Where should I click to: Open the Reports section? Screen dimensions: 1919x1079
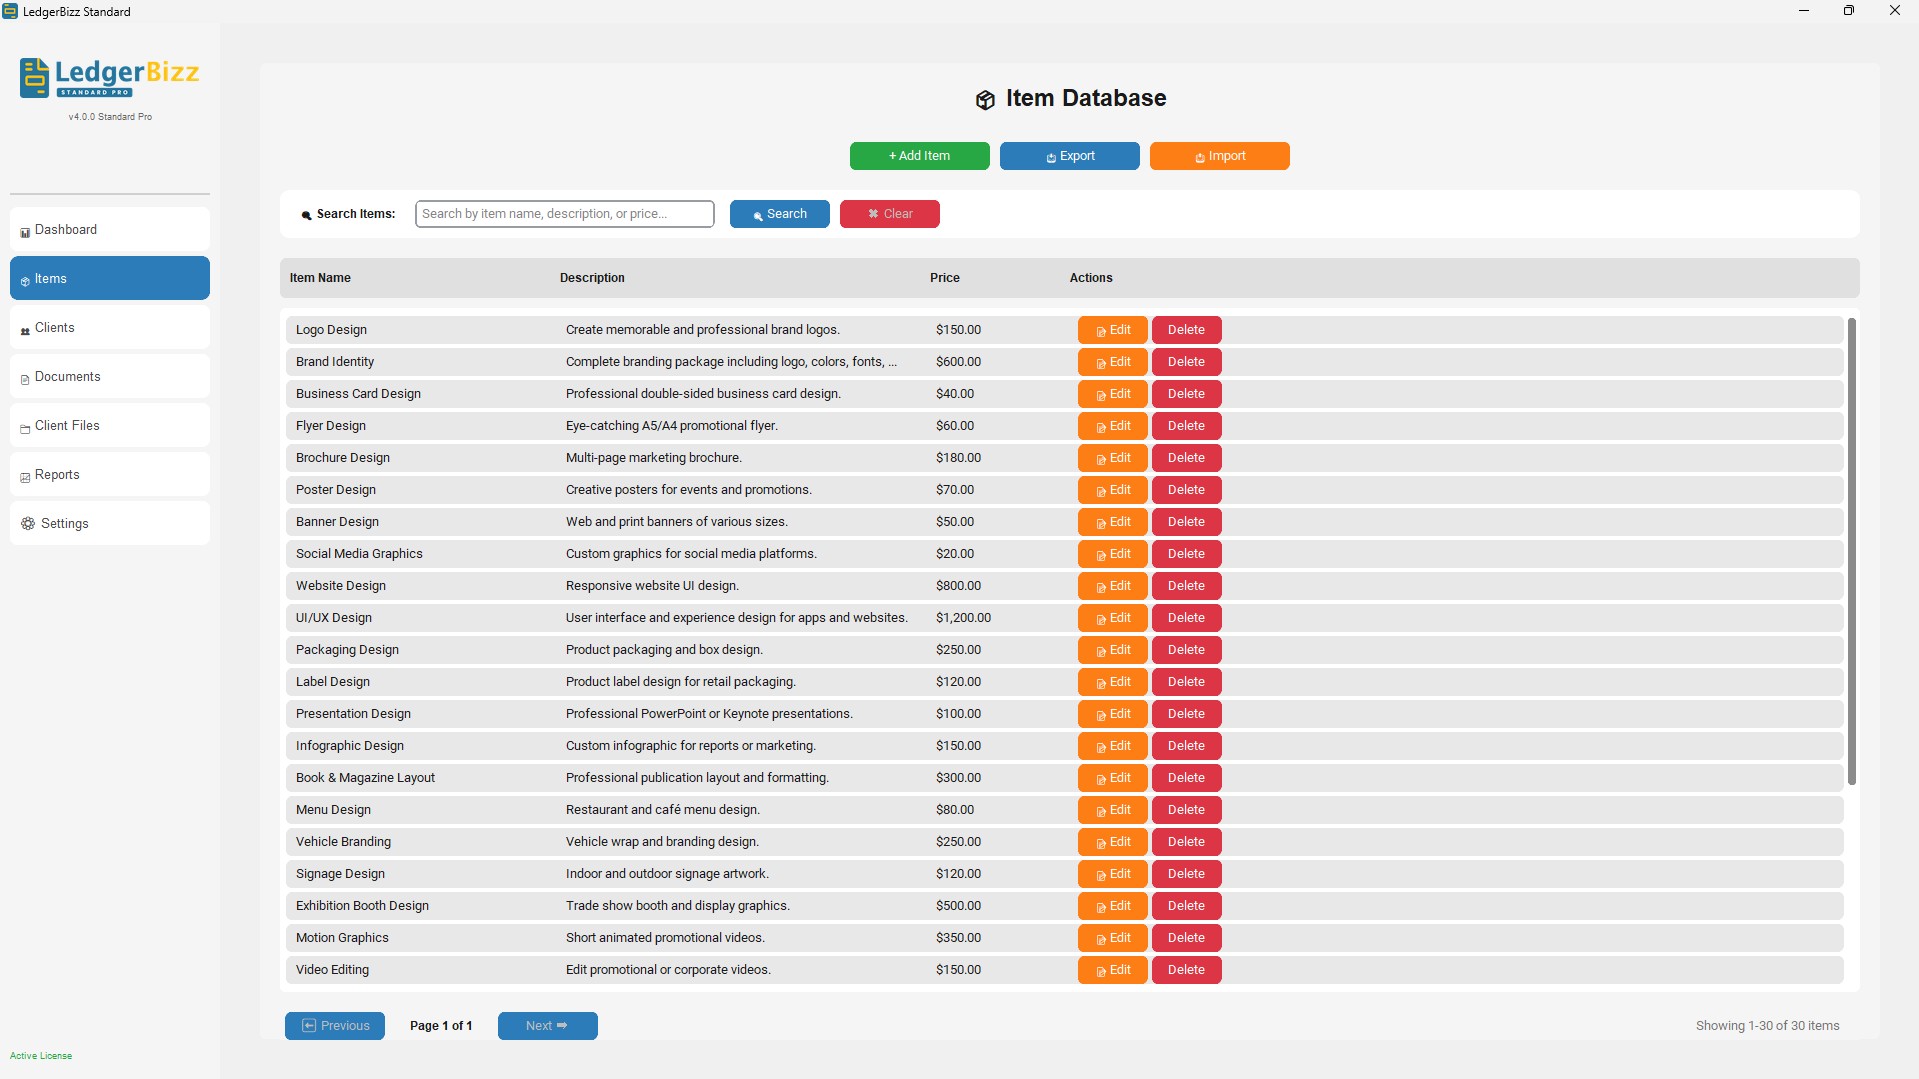(110, 474)
